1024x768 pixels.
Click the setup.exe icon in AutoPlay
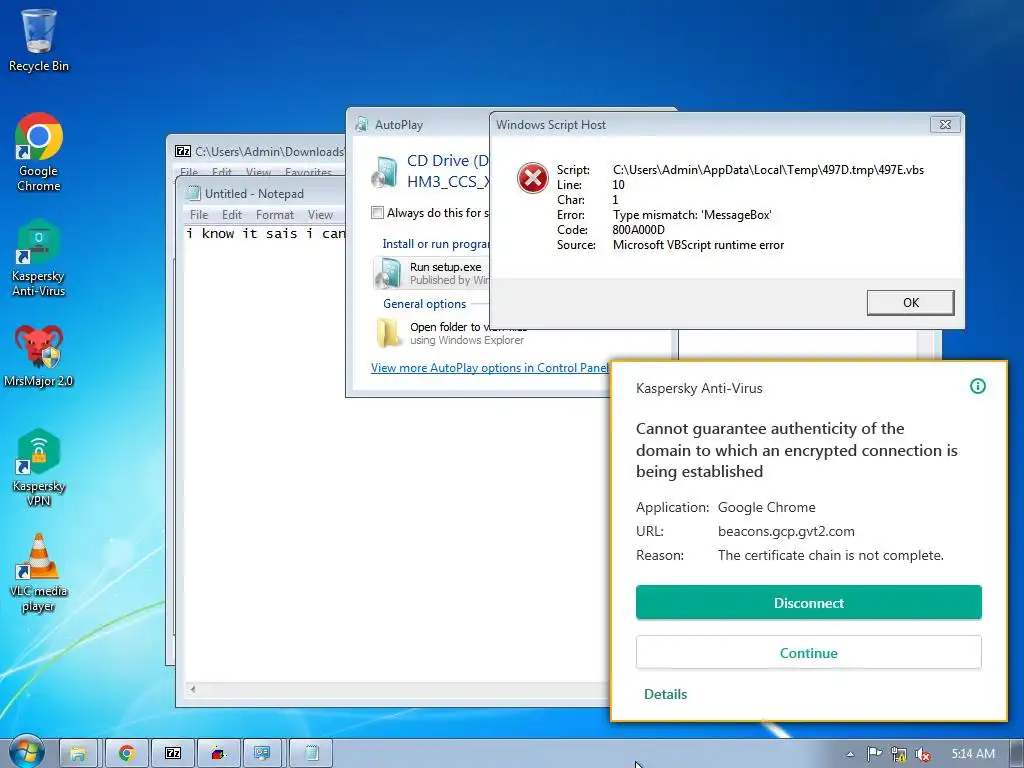click(388, 272)
